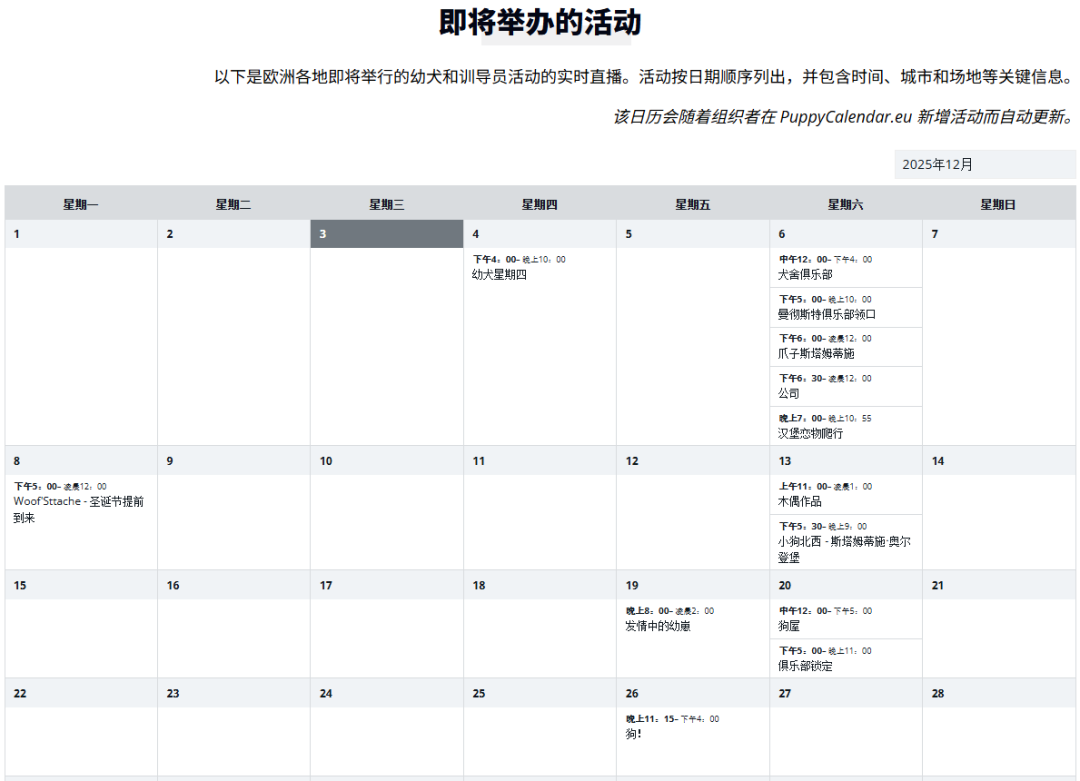The height and width of the screenshot is (781, 1080).
Task: Select day number 7 in calendar
Action: pos(935,234)
